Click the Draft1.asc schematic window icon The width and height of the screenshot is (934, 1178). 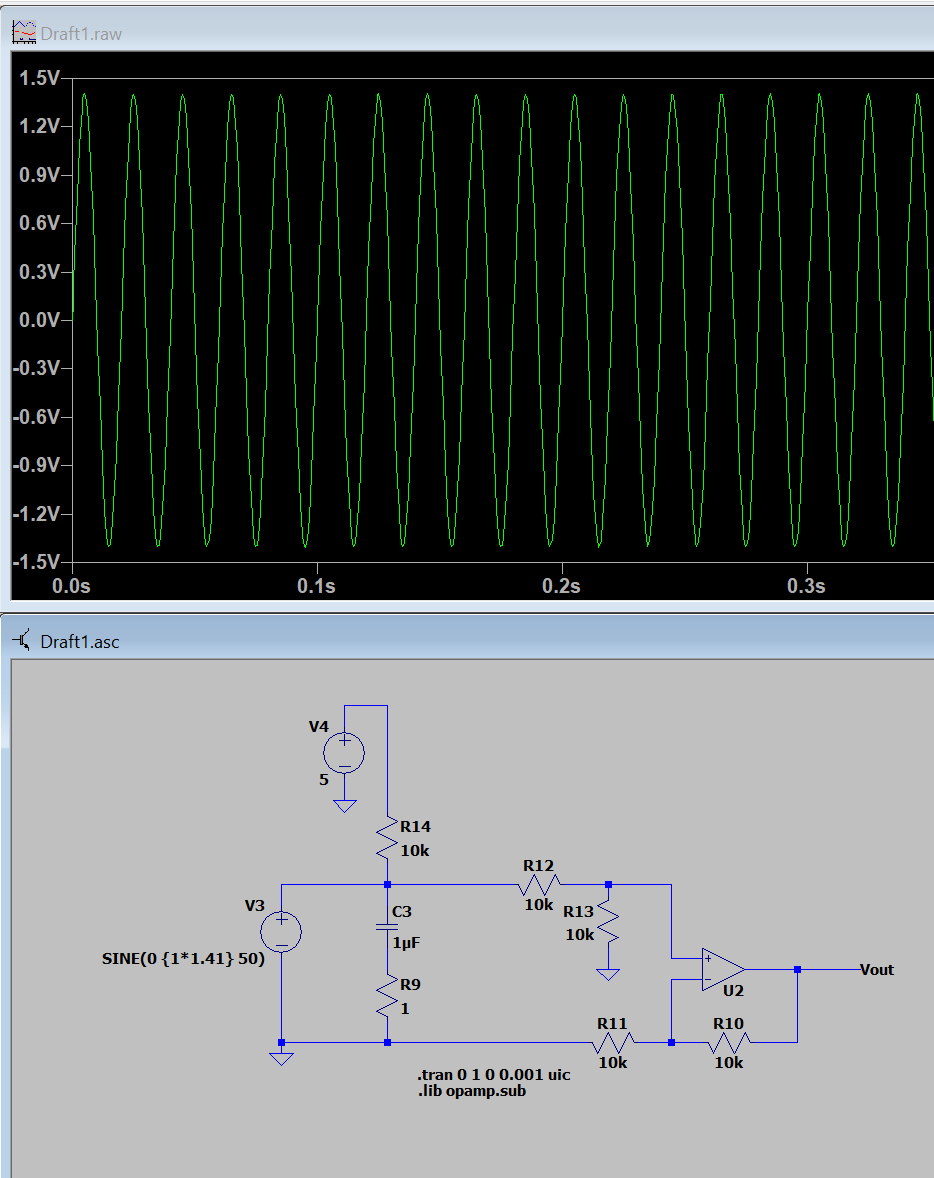[23, 640]
